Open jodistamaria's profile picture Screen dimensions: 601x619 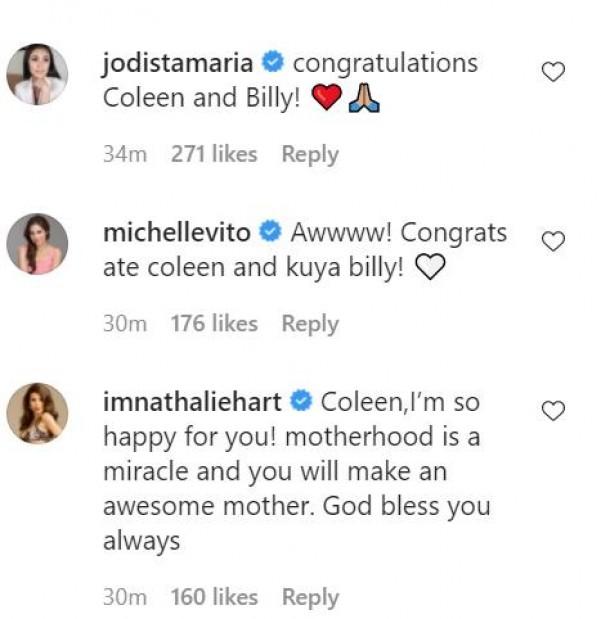[38, 74]
